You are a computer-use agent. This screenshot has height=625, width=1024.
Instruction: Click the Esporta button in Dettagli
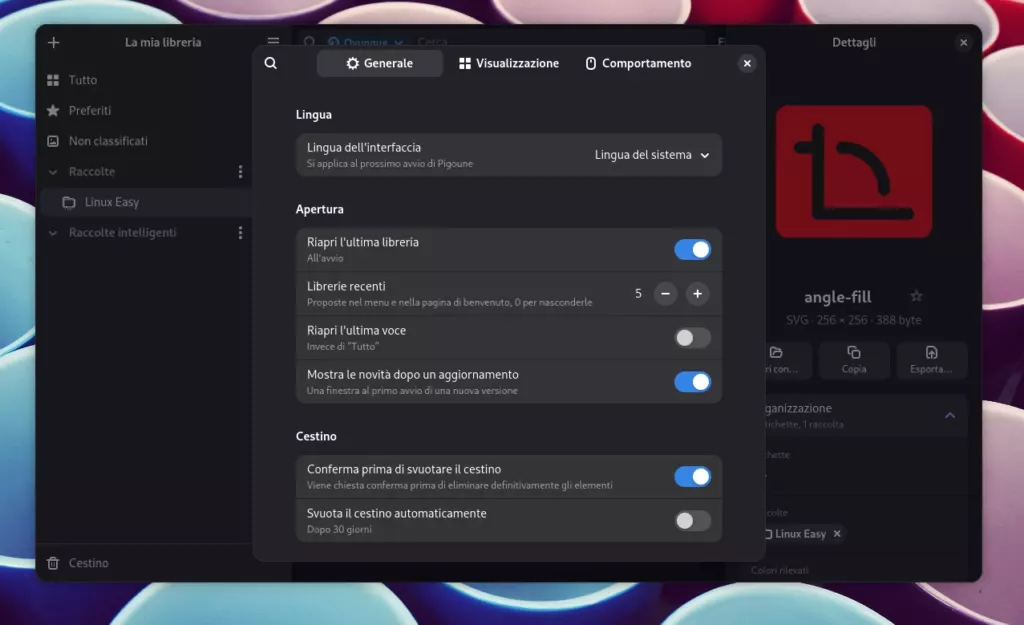pos(931,360)
